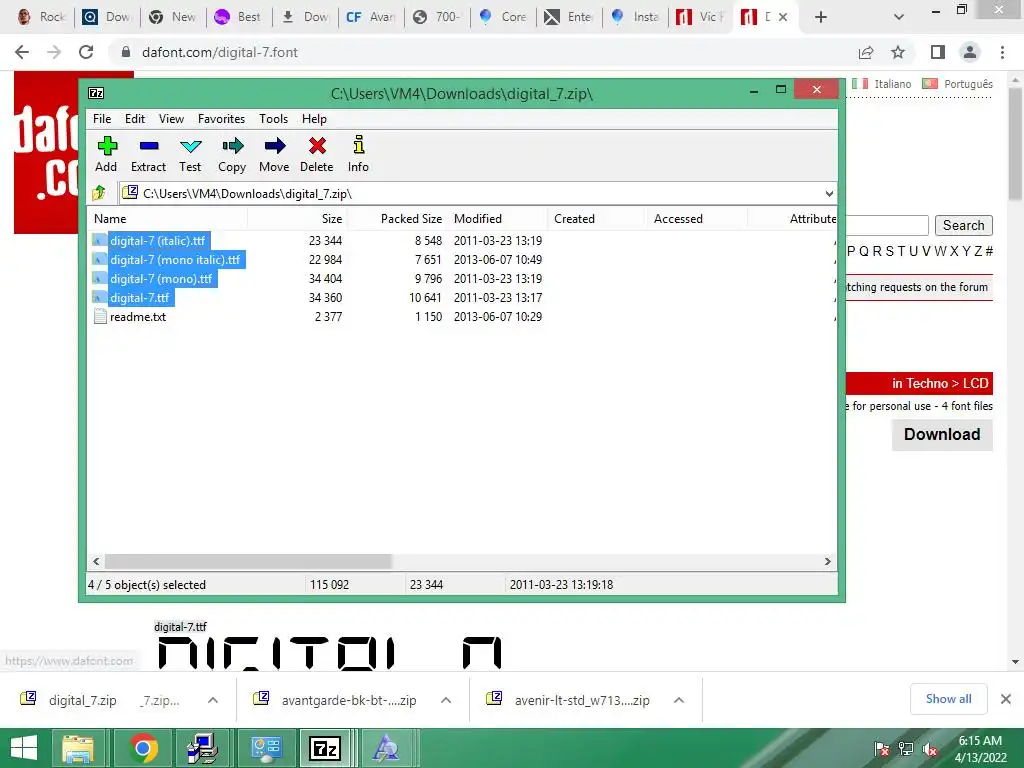The image size is (1024, 768).
Task: Sort by Modified column header
Action: 498,219
